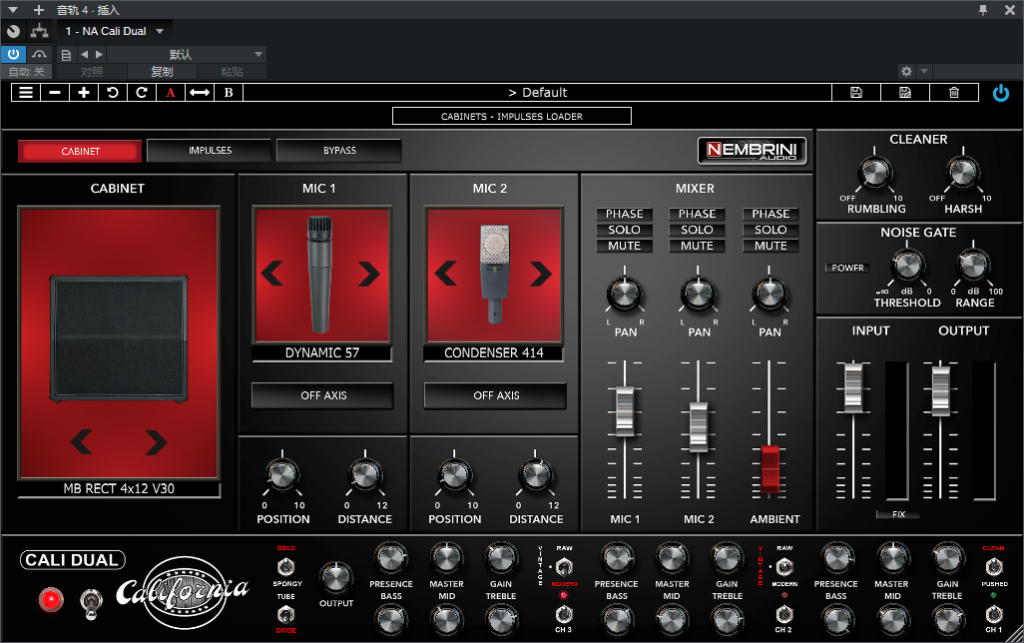Select the CH 3 channel switch
1024x643 pixels.
pos(564,614)
